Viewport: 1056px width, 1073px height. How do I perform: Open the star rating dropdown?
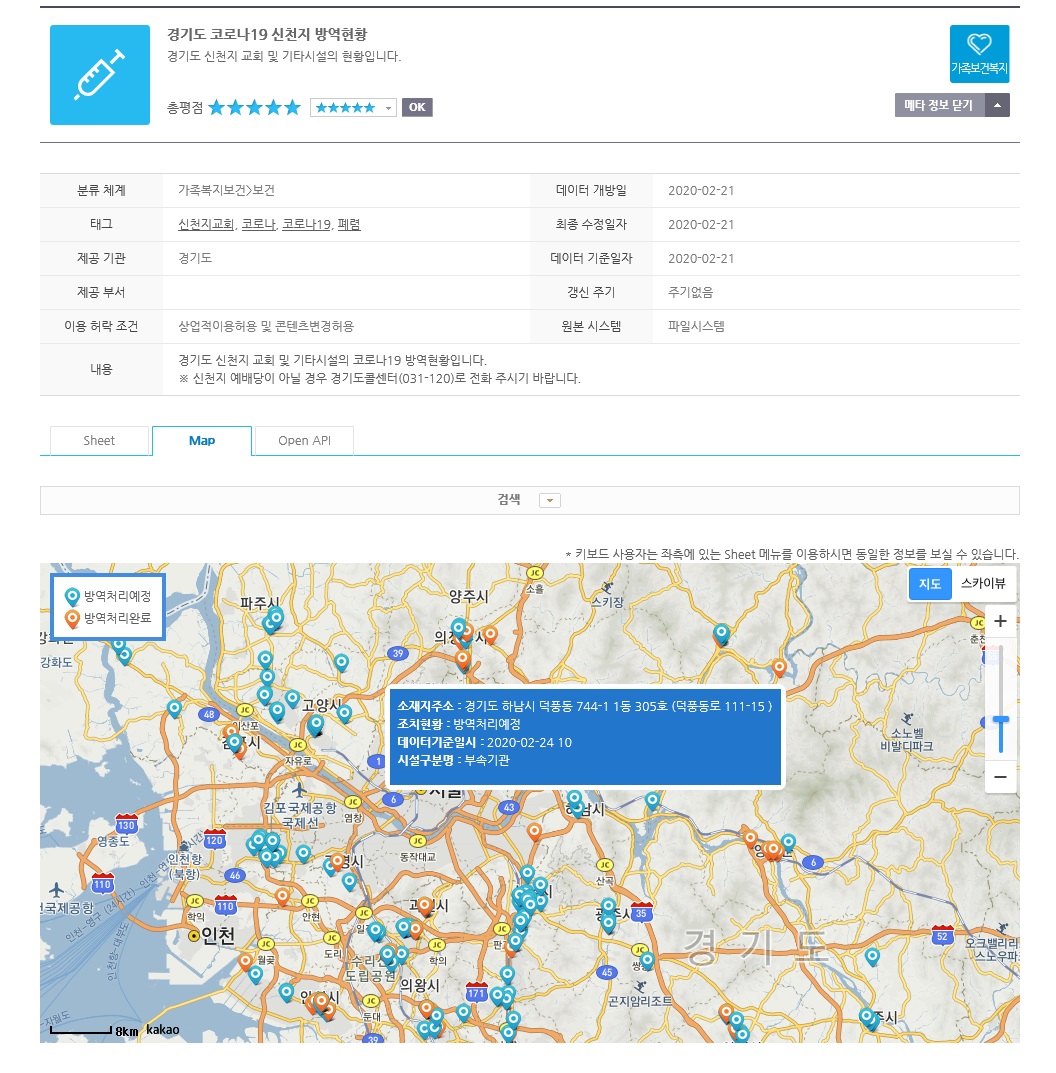[354, 107]
